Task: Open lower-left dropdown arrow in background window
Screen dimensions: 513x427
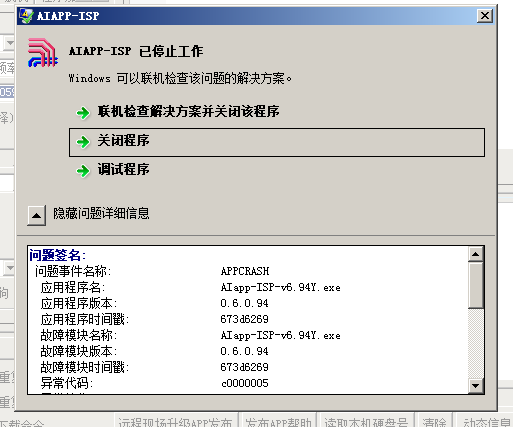Action: tap(10, 268)
